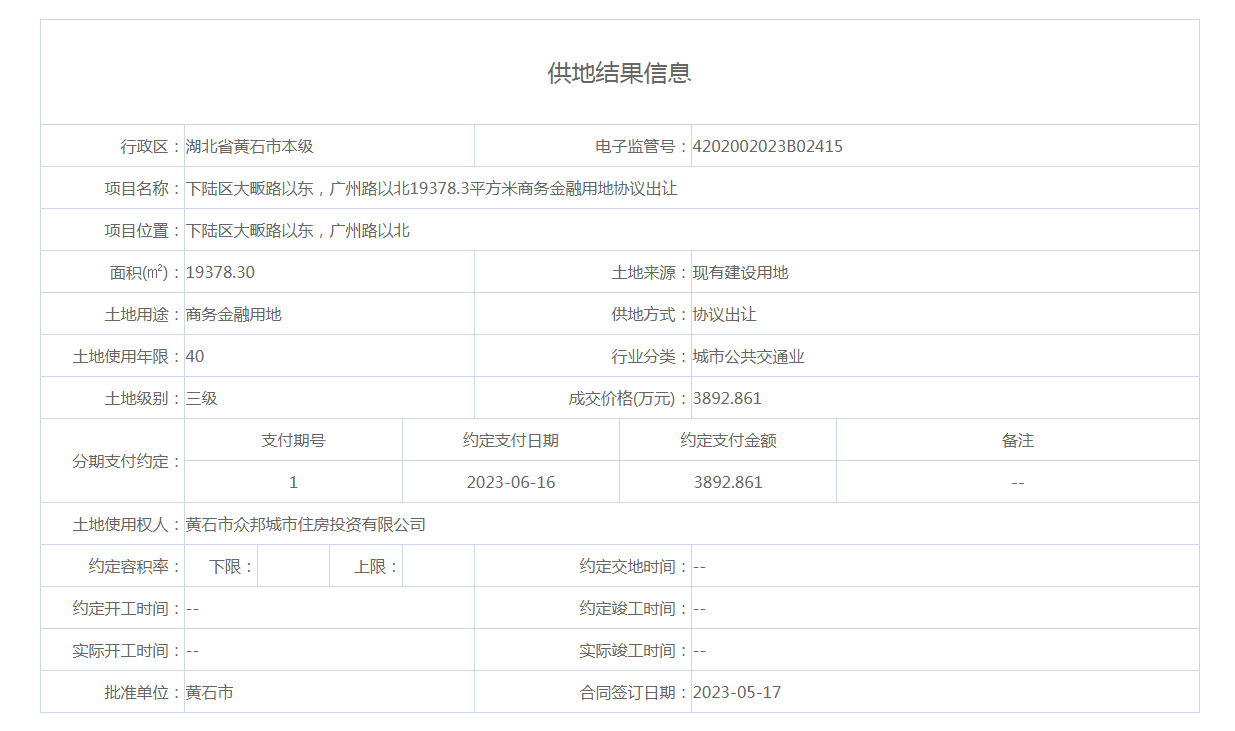Click the supply method value 协议出让

click(x=724, y=314)
